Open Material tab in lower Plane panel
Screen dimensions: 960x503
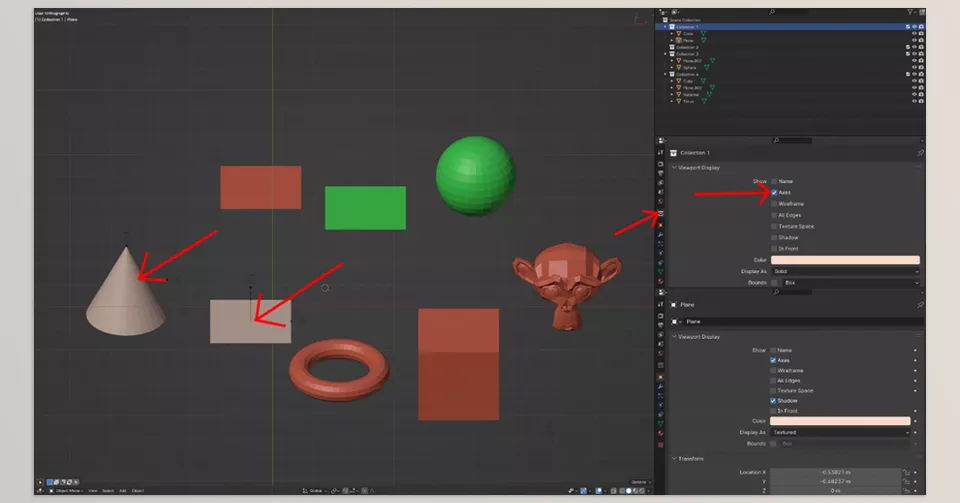(660, 433)
